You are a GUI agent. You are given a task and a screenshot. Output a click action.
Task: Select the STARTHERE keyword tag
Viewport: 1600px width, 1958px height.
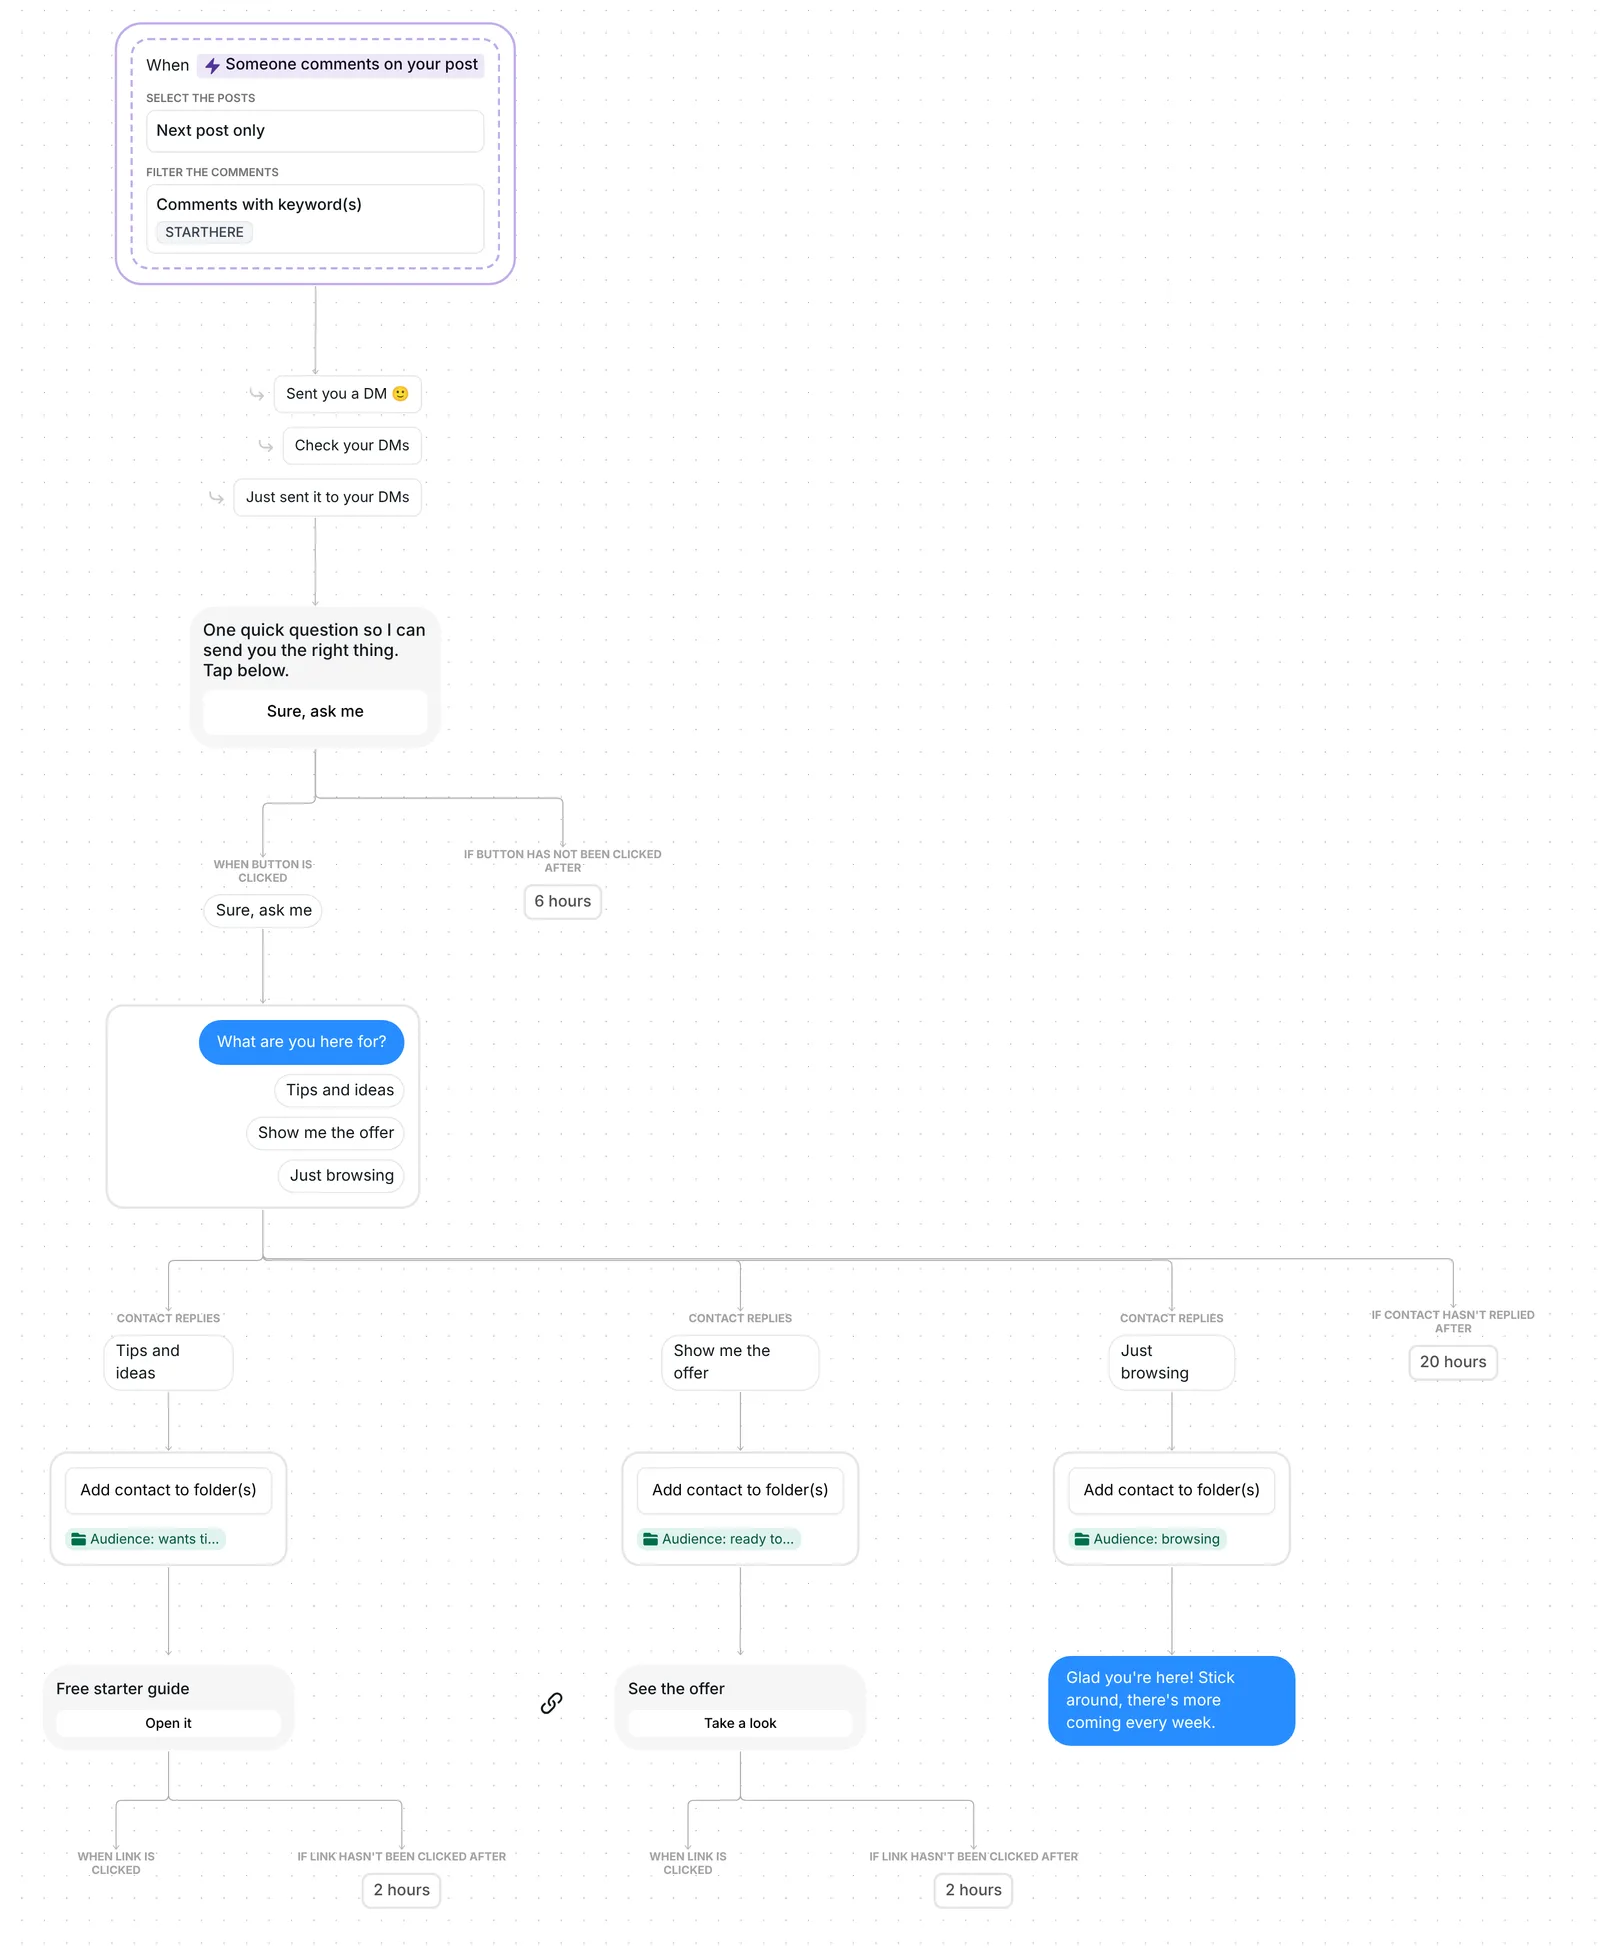204,233
